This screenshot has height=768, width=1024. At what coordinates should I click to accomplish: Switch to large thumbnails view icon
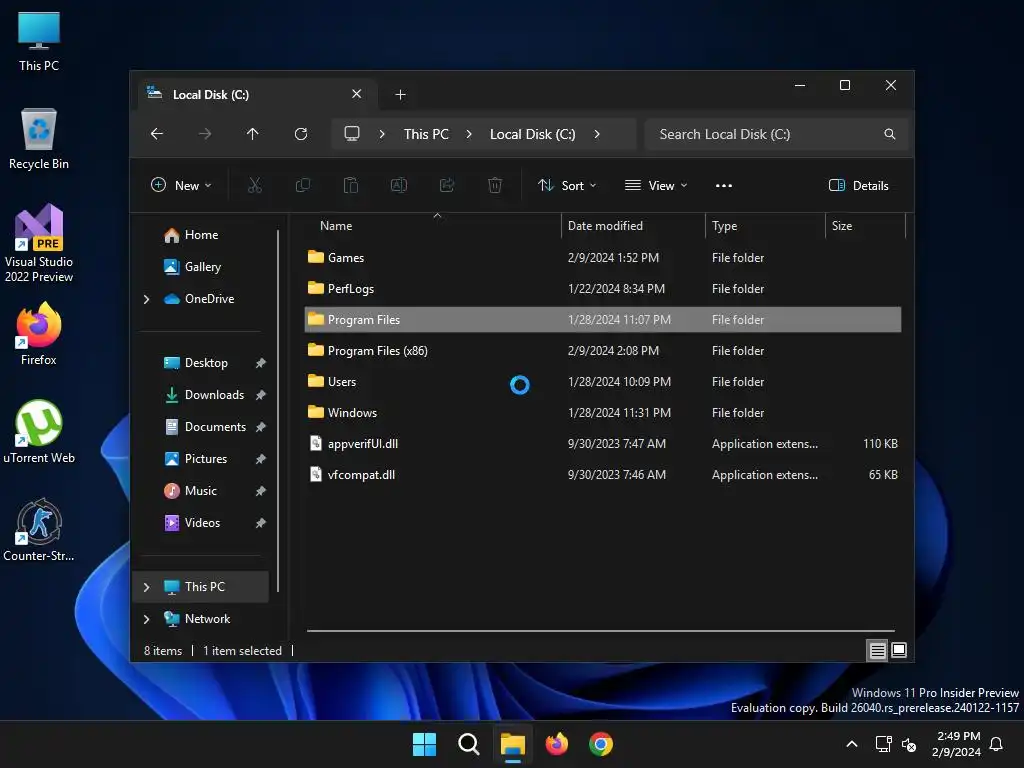click(899, 650)
